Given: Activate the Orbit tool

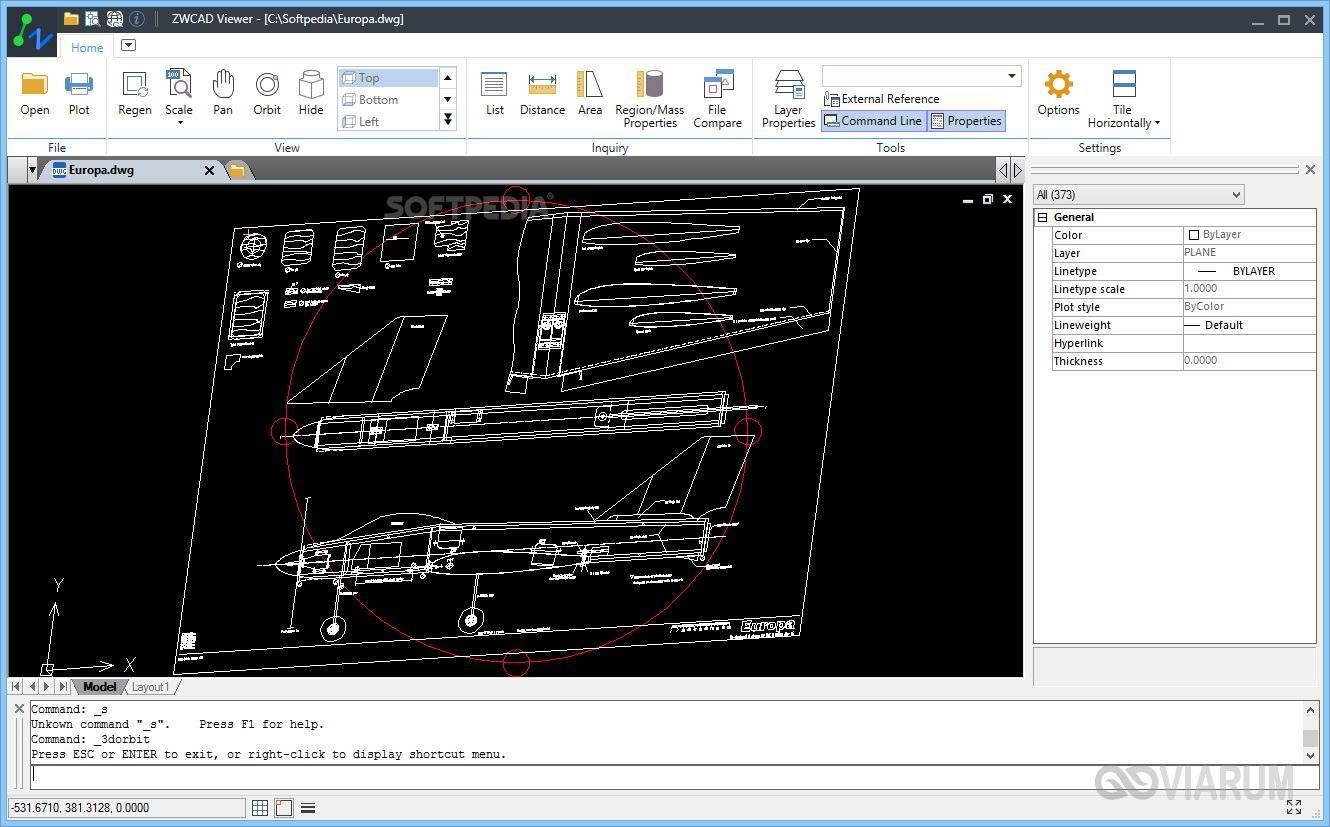Looking at the screenshot, I should pos(267,93).
